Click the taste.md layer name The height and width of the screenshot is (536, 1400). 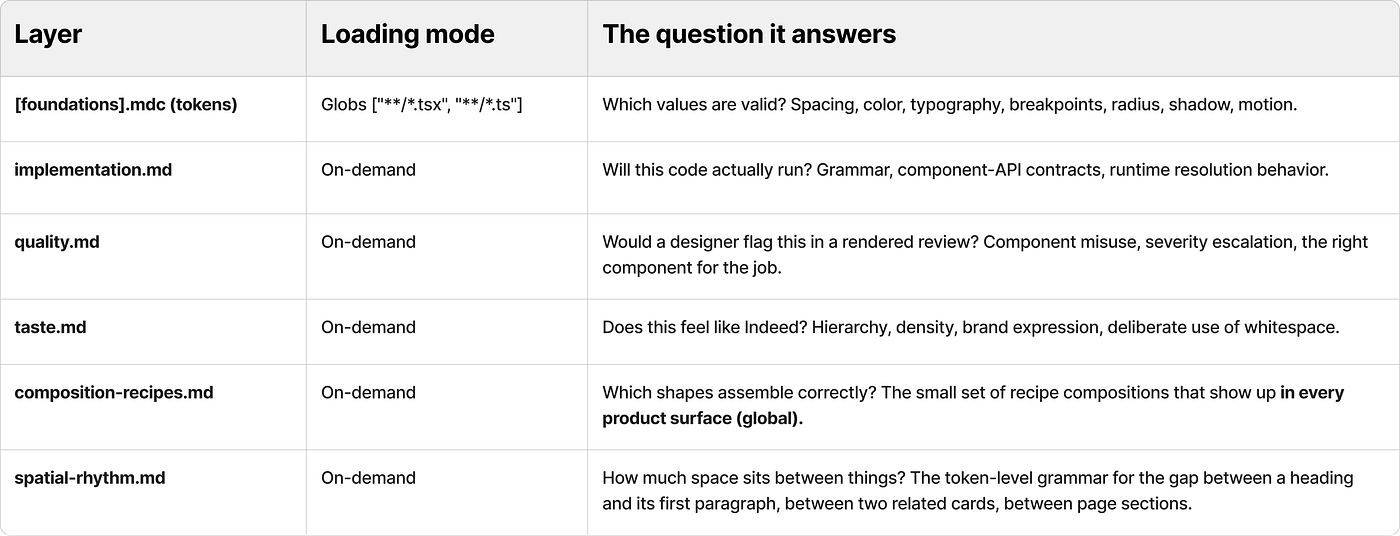(50, 327)
